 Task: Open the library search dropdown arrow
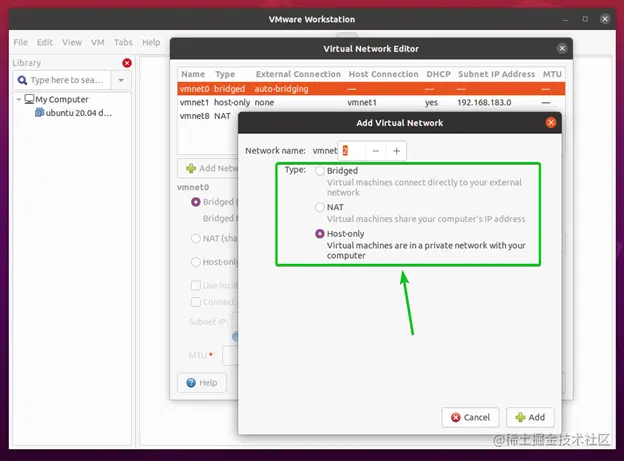(x=121, y=80)
